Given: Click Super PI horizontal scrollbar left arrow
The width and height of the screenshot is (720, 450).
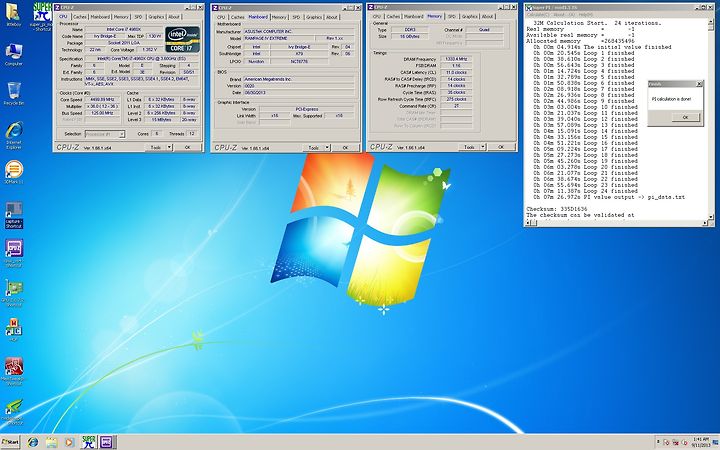Looking at the screenshot, I should tap(528, 223).
